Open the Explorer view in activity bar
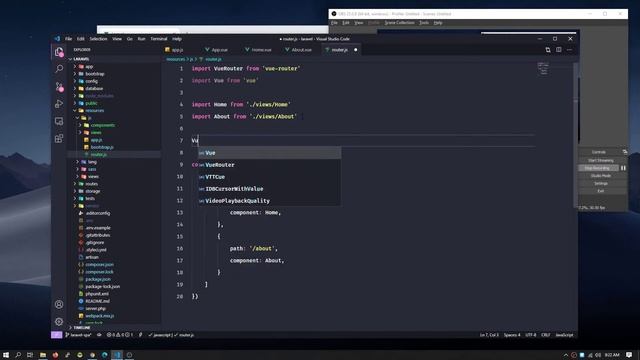Viewport: 640px width, 360px height. point(59,52)
